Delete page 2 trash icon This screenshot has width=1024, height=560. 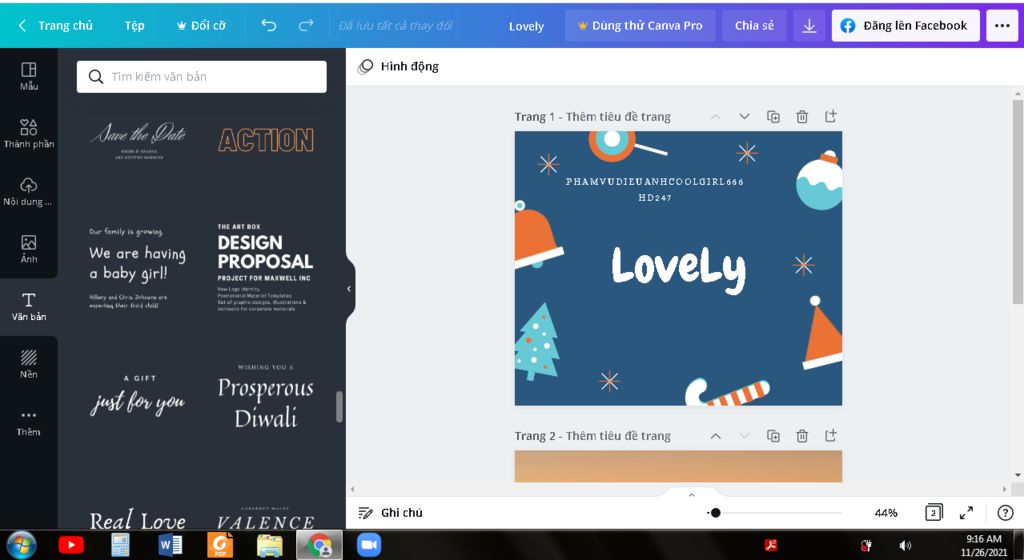point(802,435)
